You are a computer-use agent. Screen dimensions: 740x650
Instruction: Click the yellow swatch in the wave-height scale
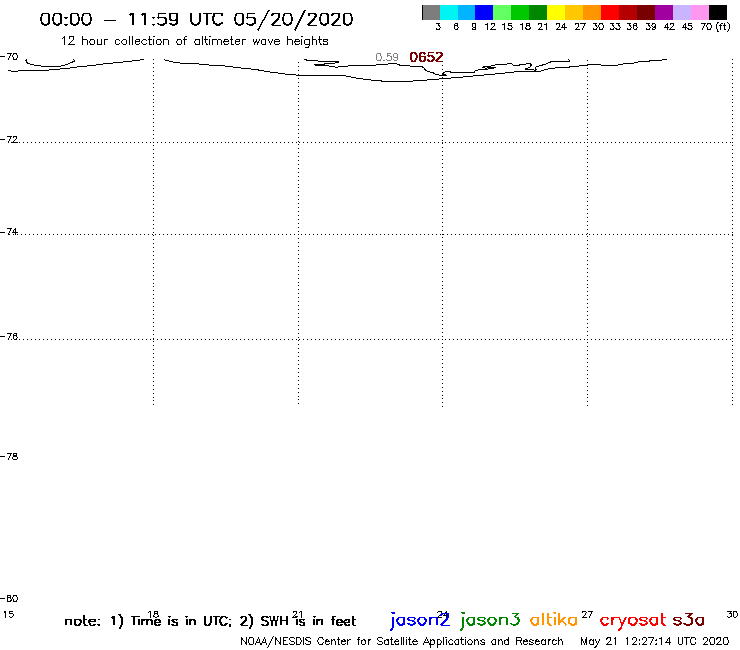point(556,12)
